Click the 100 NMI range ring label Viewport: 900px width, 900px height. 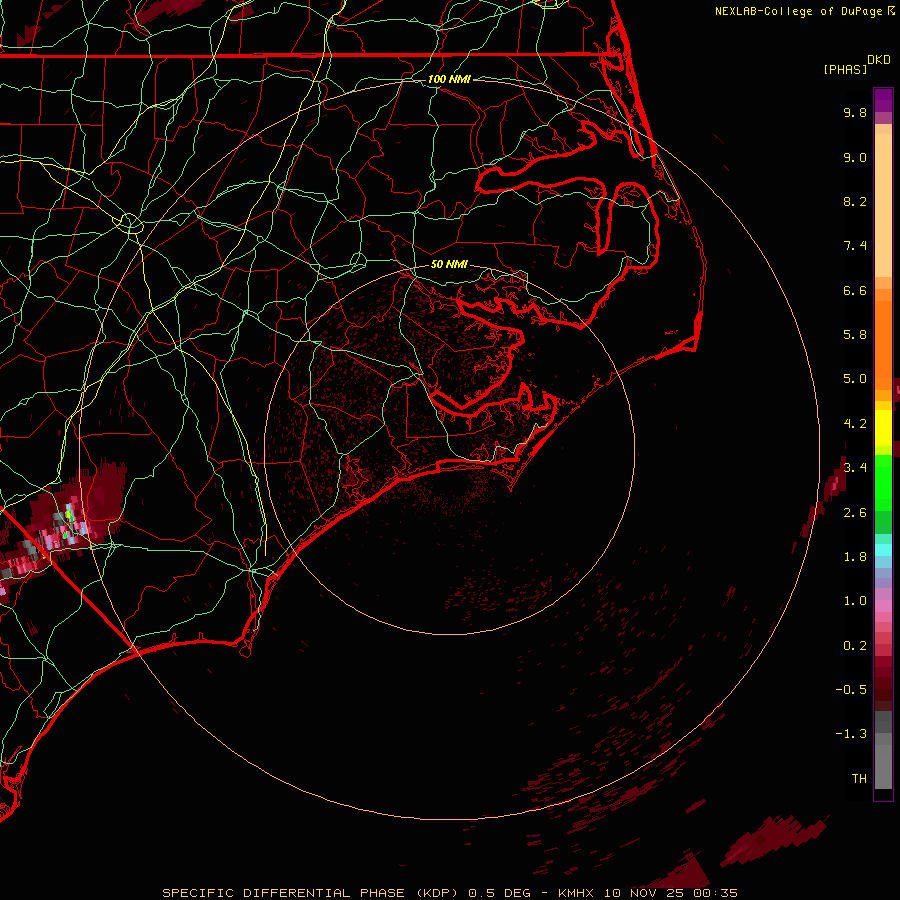(x=449, y=79)
